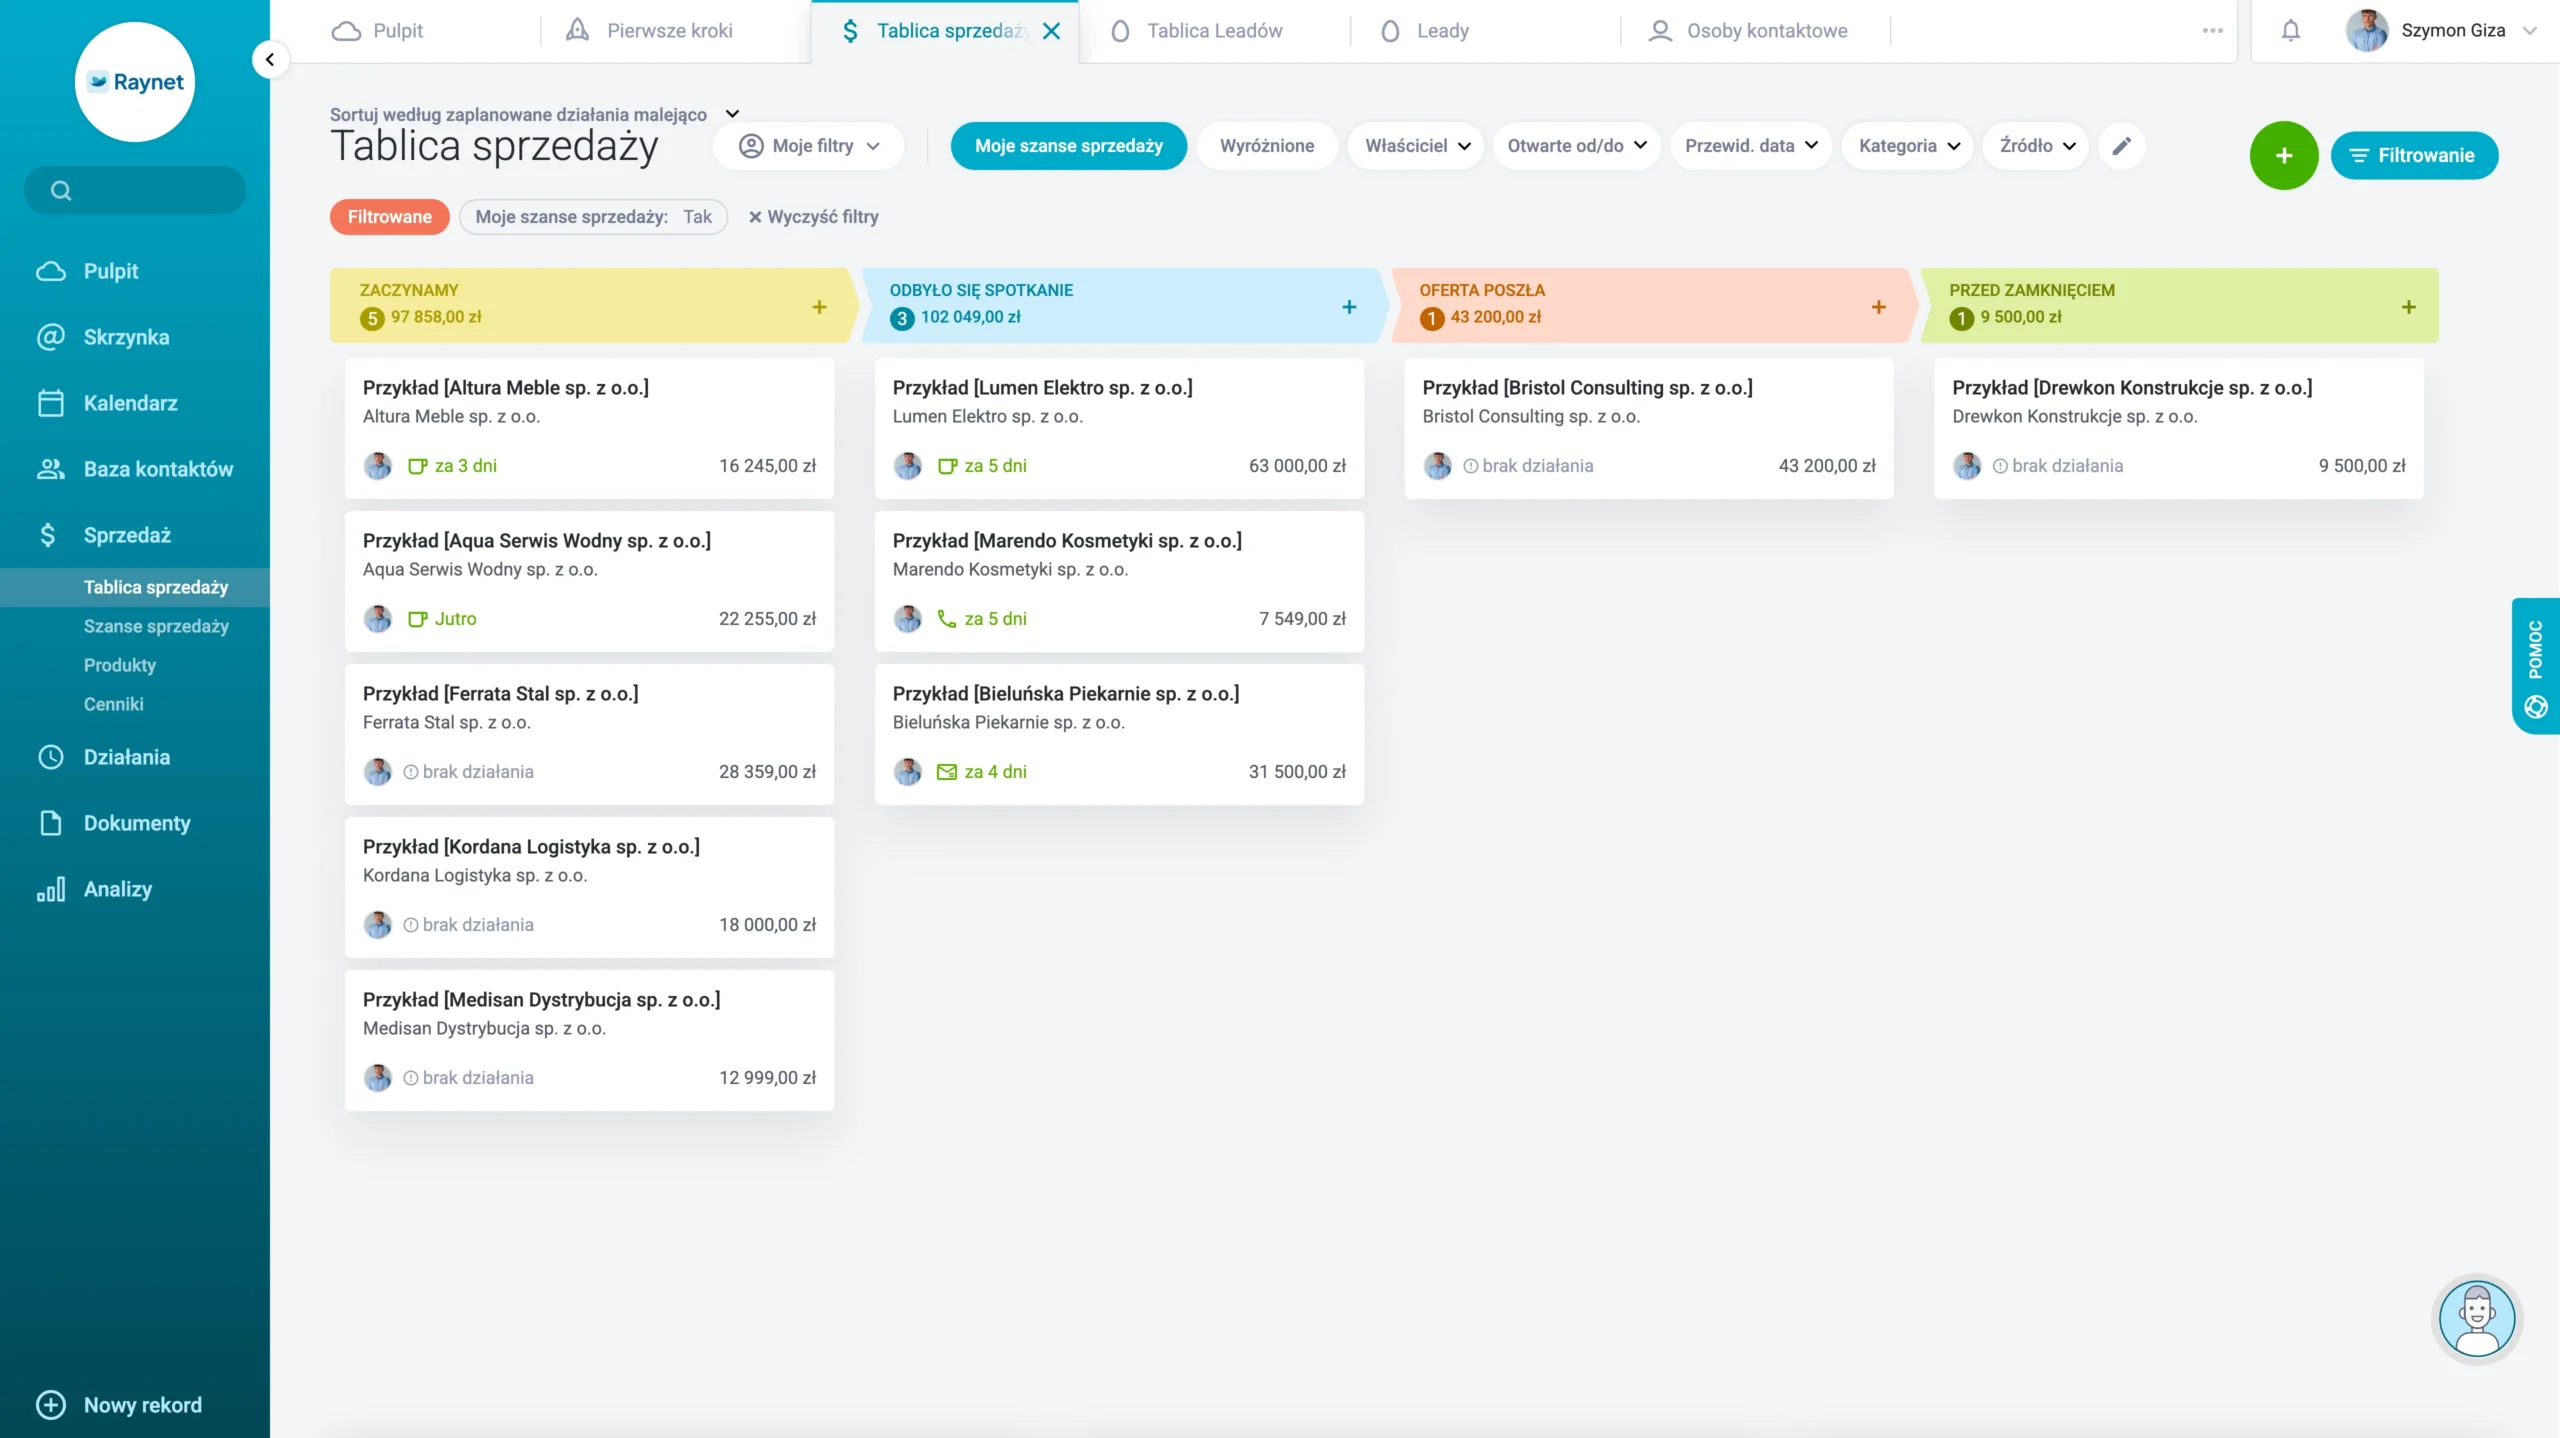Click the task icon on Altura Meble card
The height and width of the screenshot is (1438, 2560).
coord(417,466)
